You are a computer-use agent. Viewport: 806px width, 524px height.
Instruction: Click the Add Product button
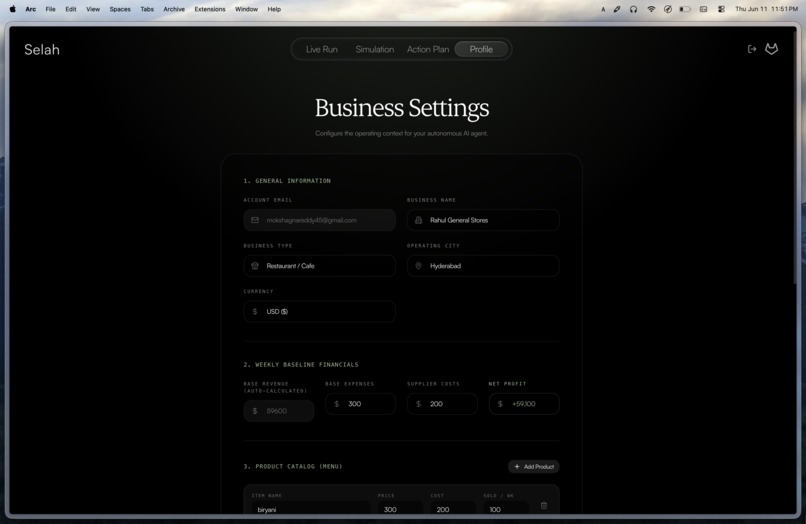534,466
